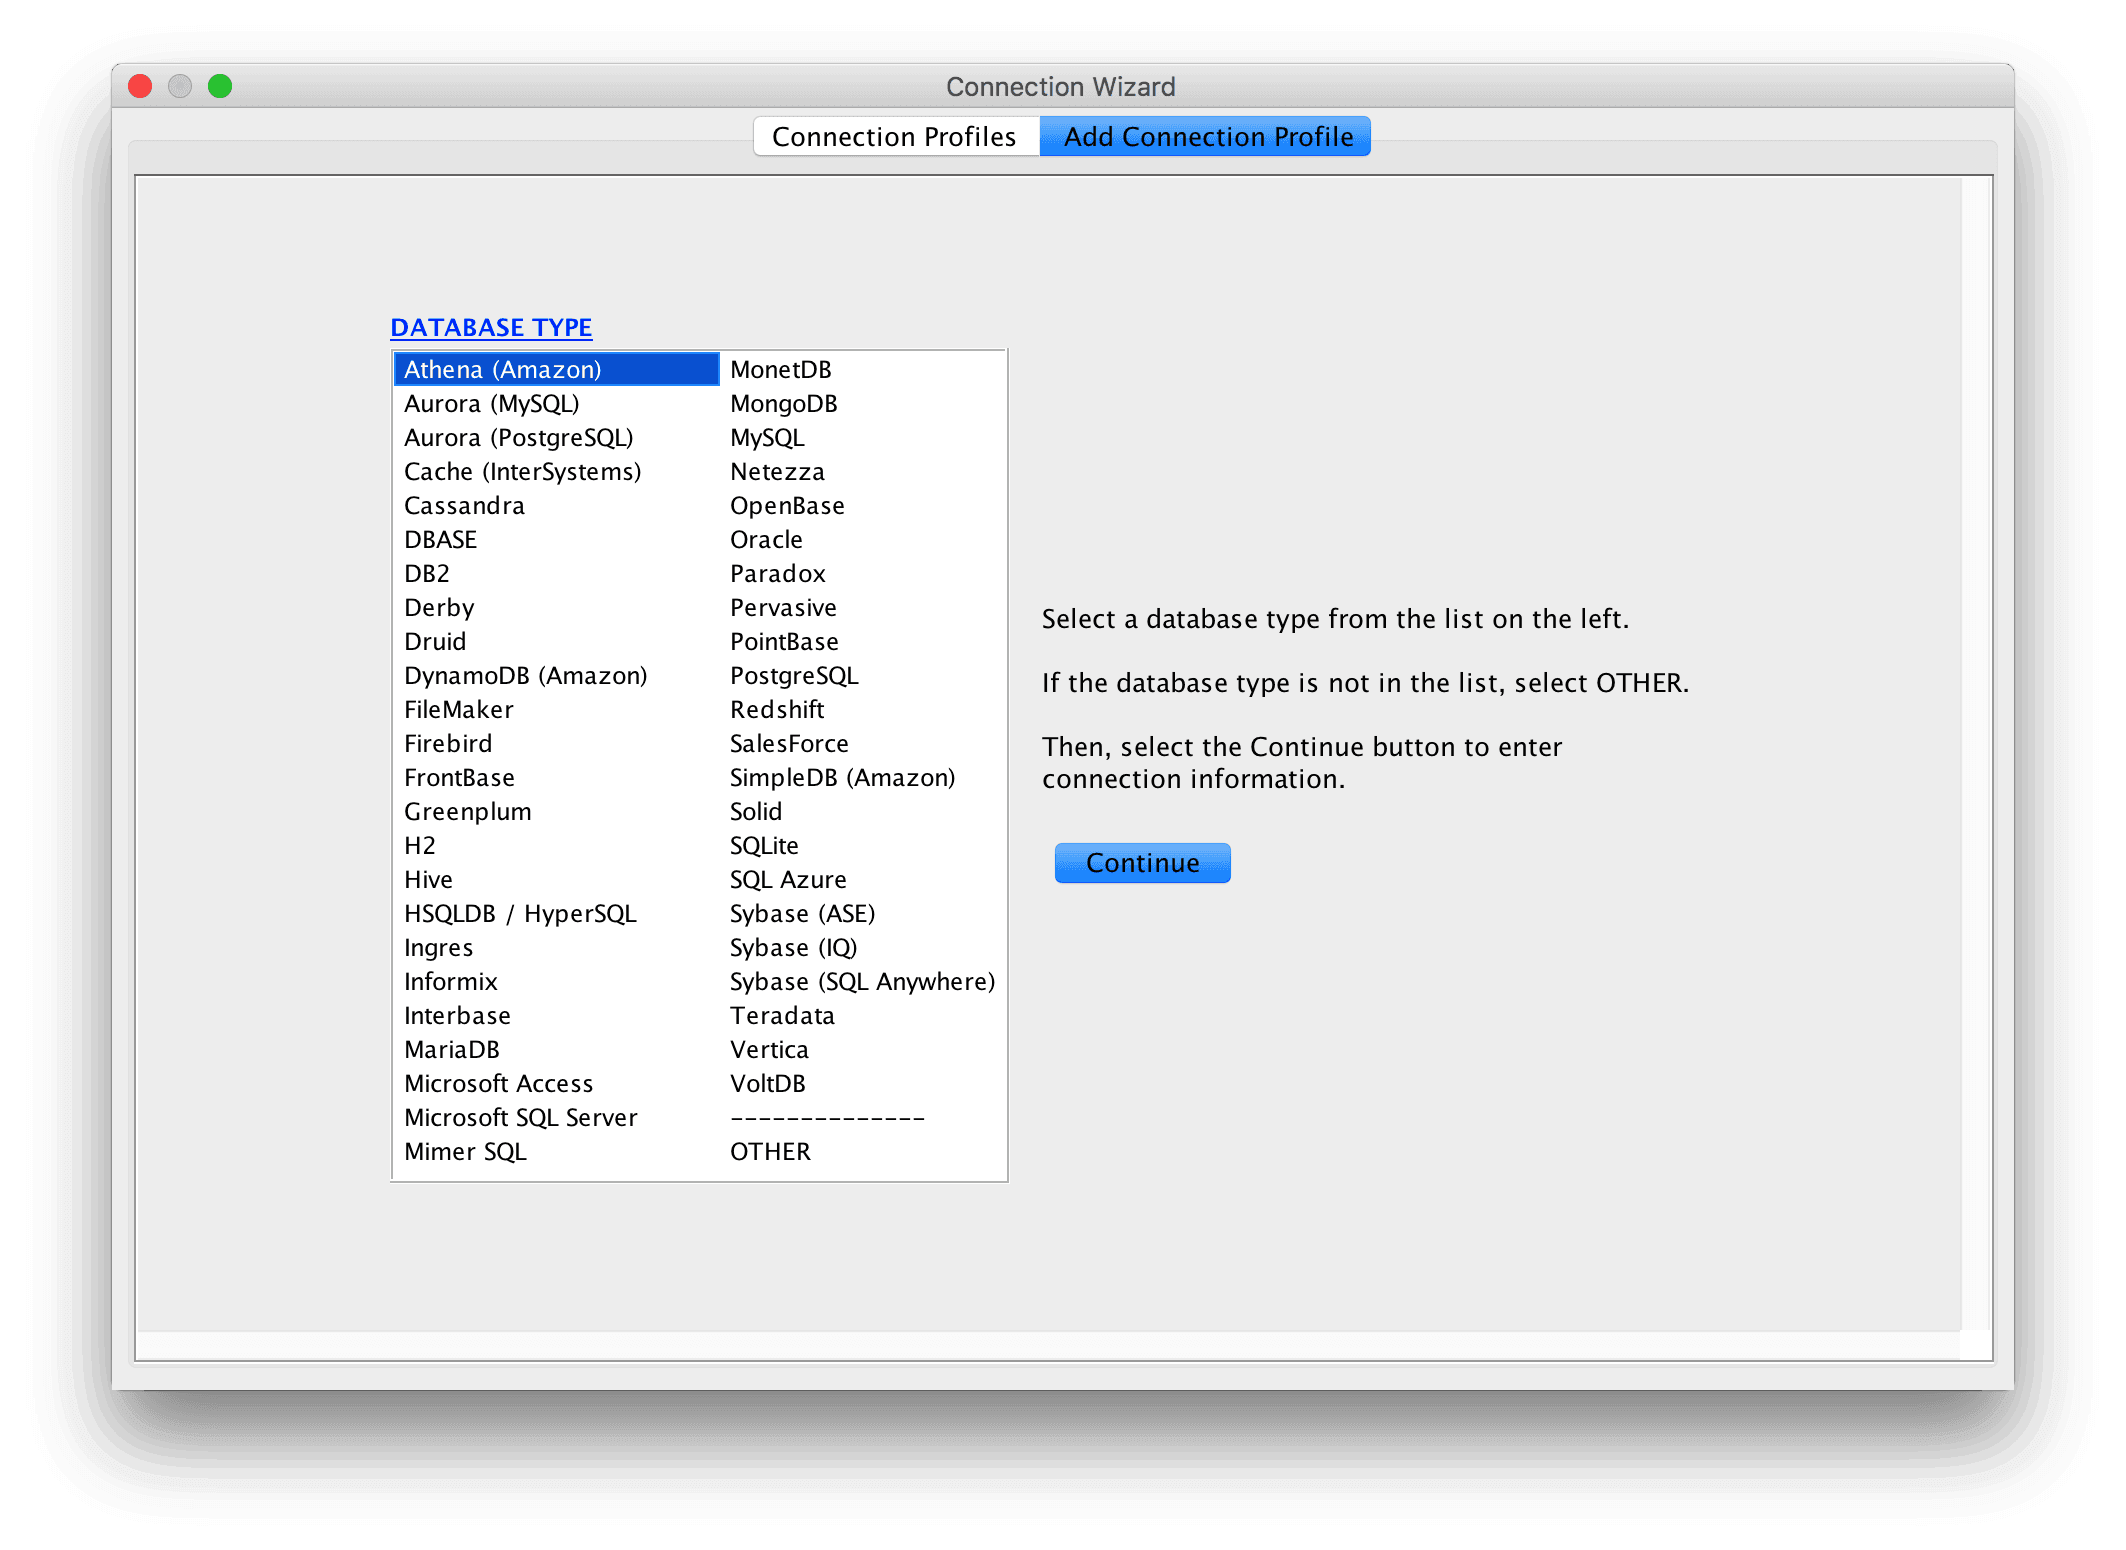This screenshot has width=2126, height=1550.
Task: Select FileMaker database type
Action: (x=557, y=709)
